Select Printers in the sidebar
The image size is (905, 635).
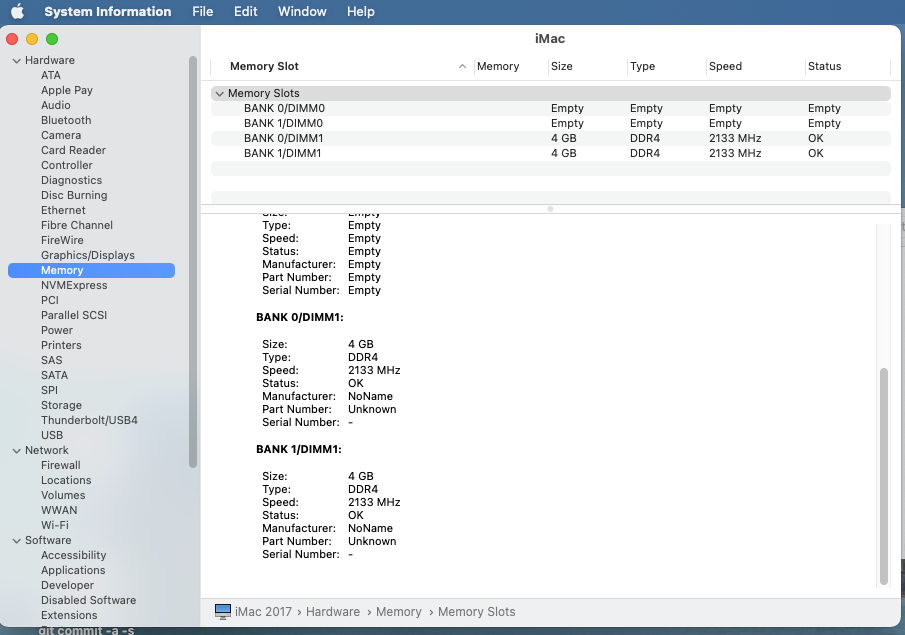[61, 346]
